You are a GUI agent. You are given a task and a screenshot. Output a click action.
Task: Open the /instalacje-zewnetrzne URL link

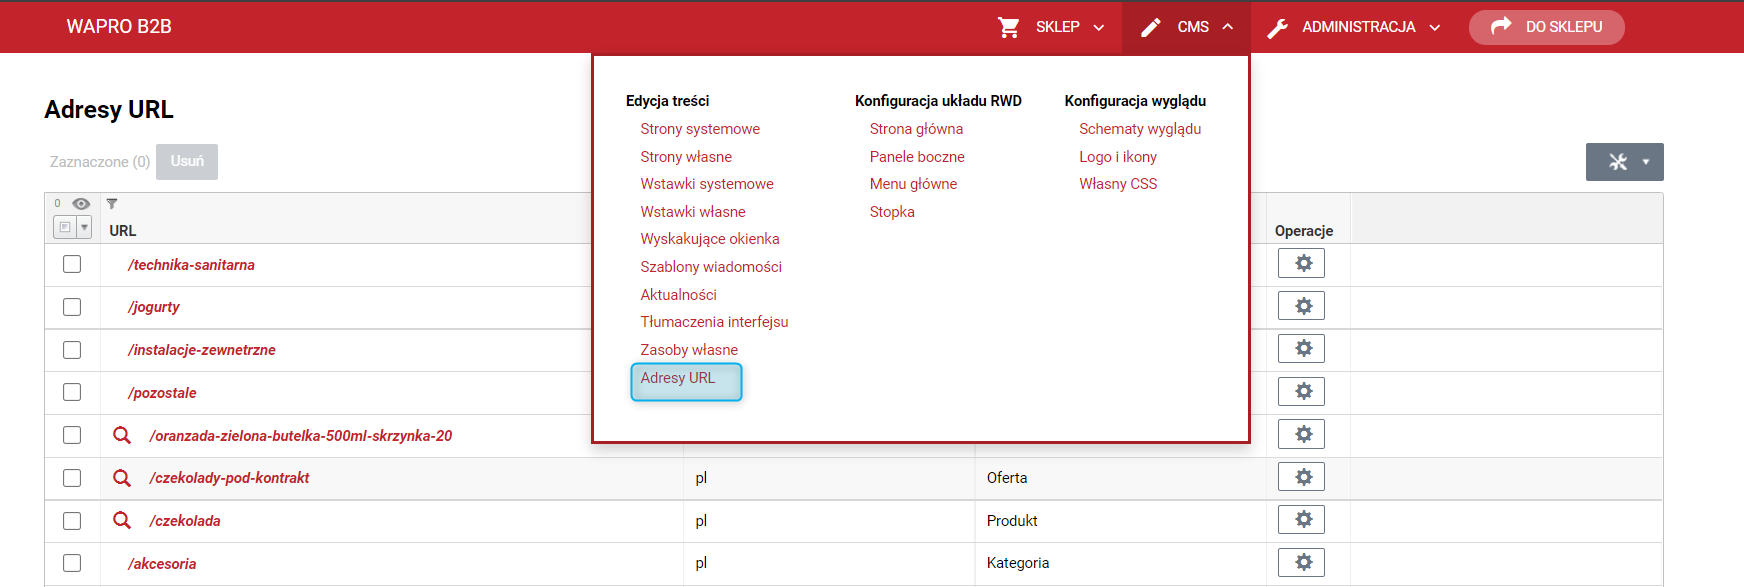point(202,350)
